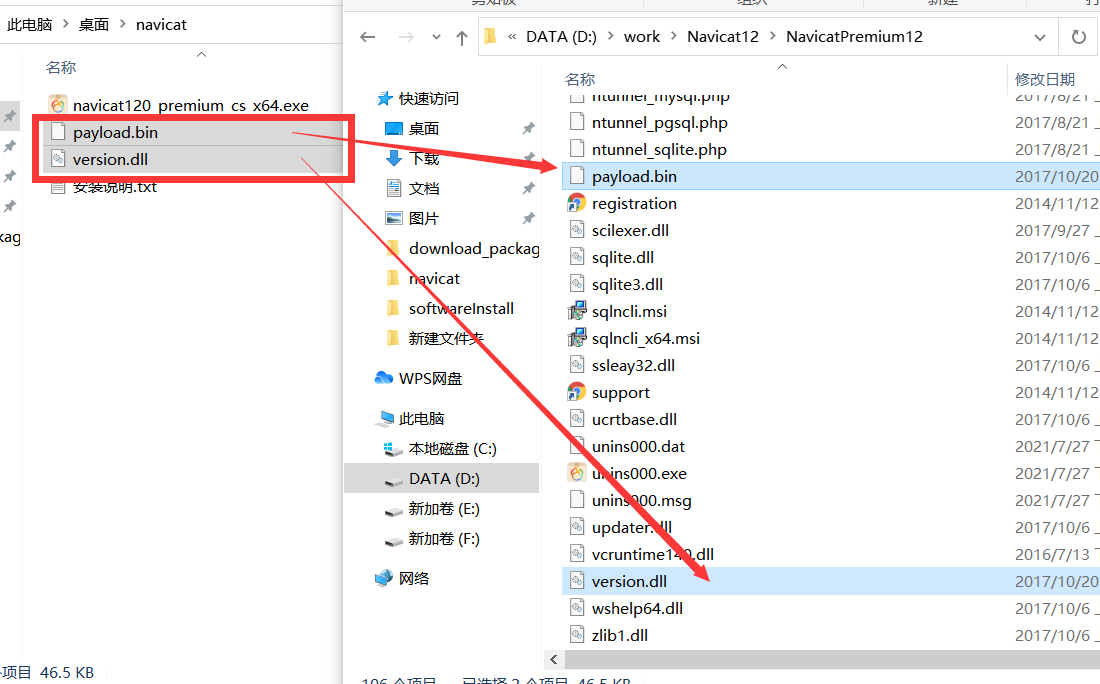Screen dimensions: 1100x684
Task: Open 新建文件夹 folder in navigation pane
Action: (446, 339)
